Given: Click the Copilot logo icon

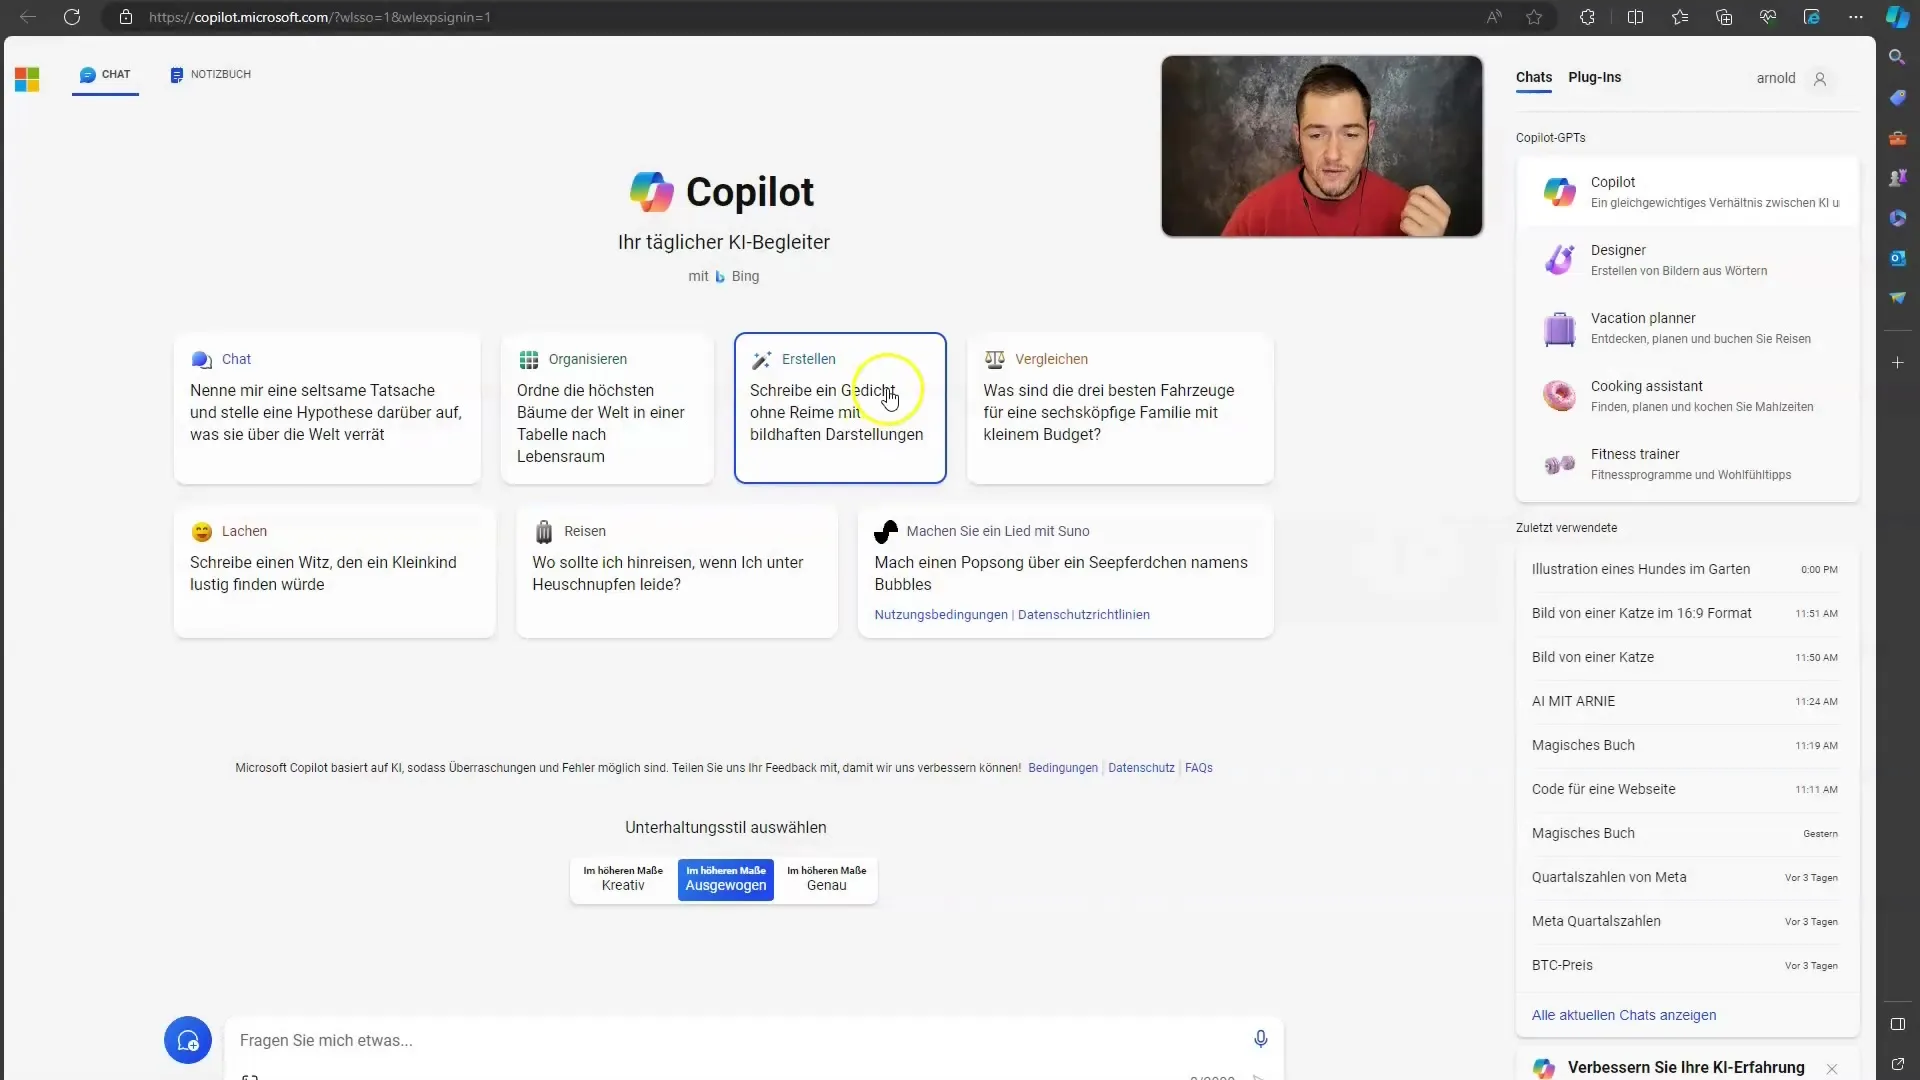Looking at the screenshot, I should [650, 193].
